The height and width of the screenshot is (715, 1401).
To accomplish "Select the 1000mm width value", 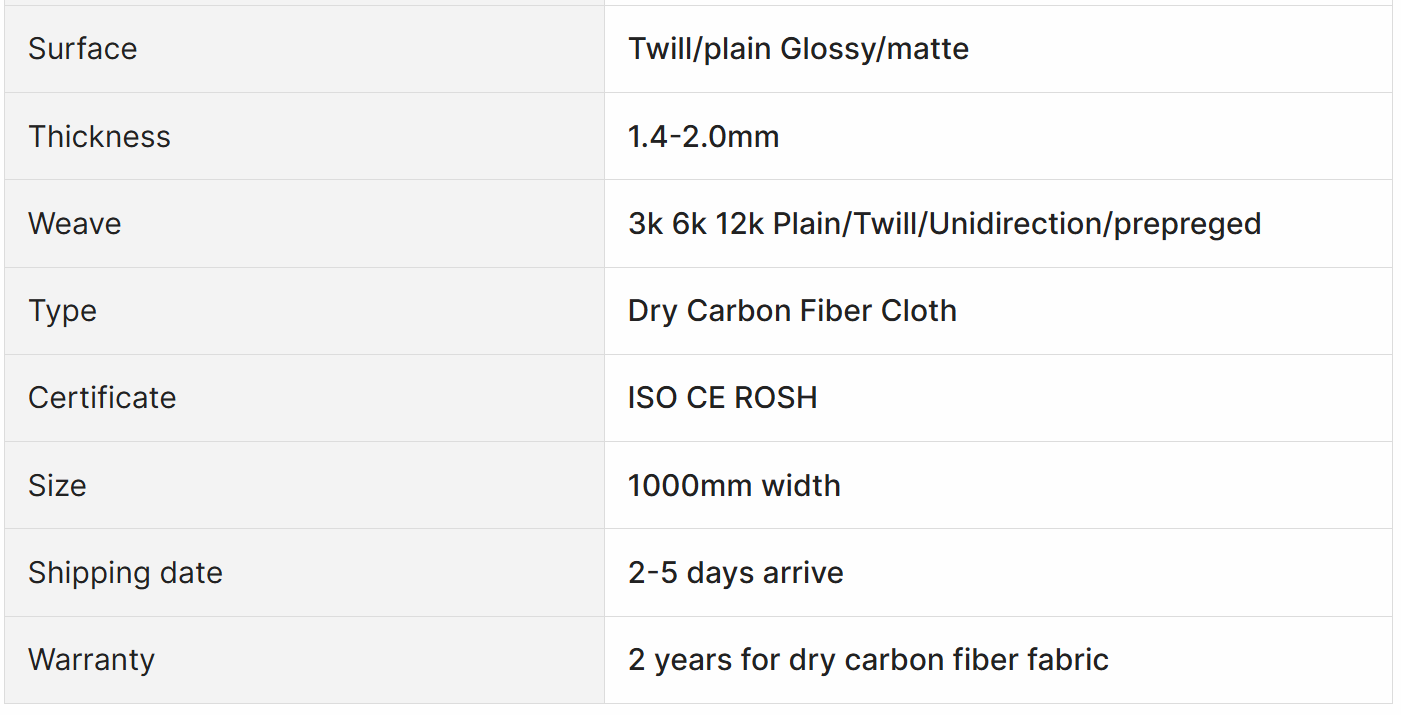I will point(734,485).
